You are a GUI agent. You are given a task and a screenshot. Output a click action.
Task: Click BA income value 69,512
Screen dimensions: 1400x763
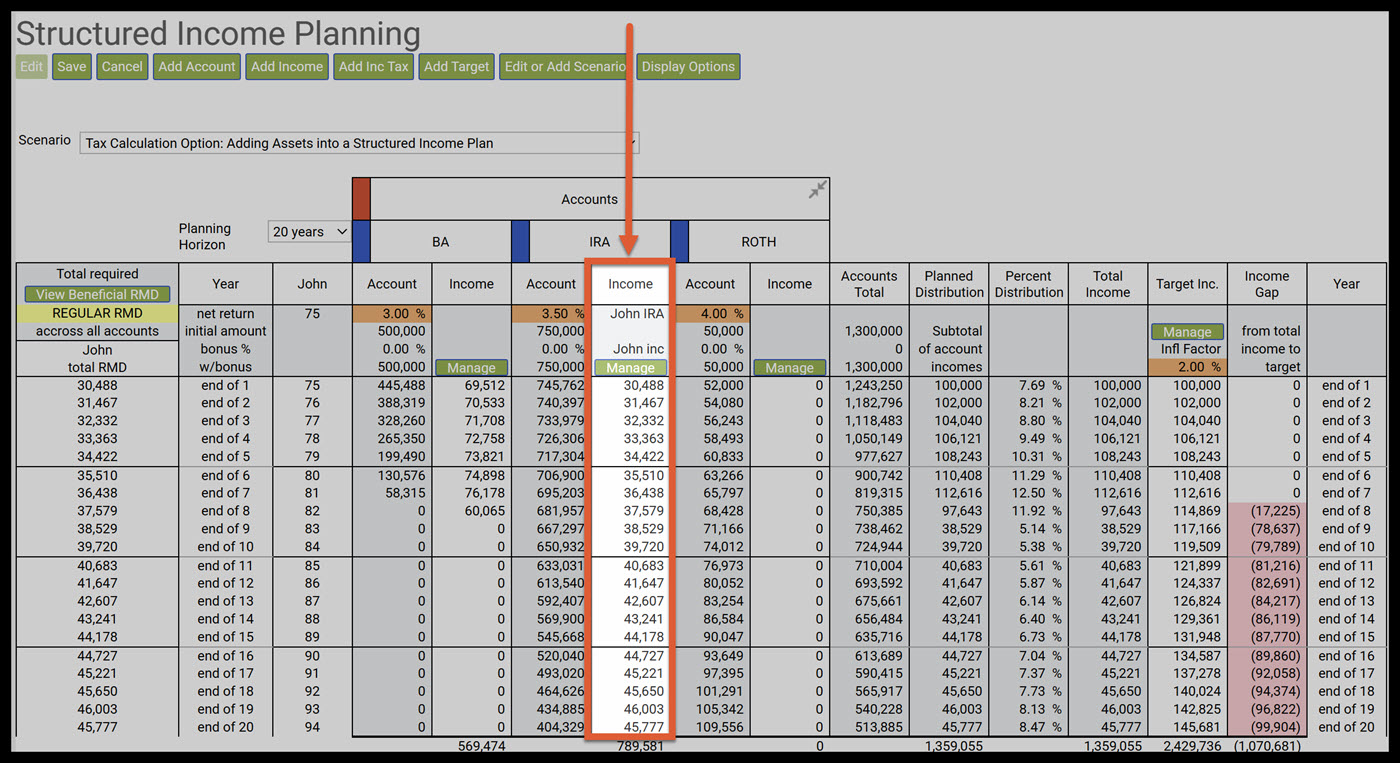[483, 386]
